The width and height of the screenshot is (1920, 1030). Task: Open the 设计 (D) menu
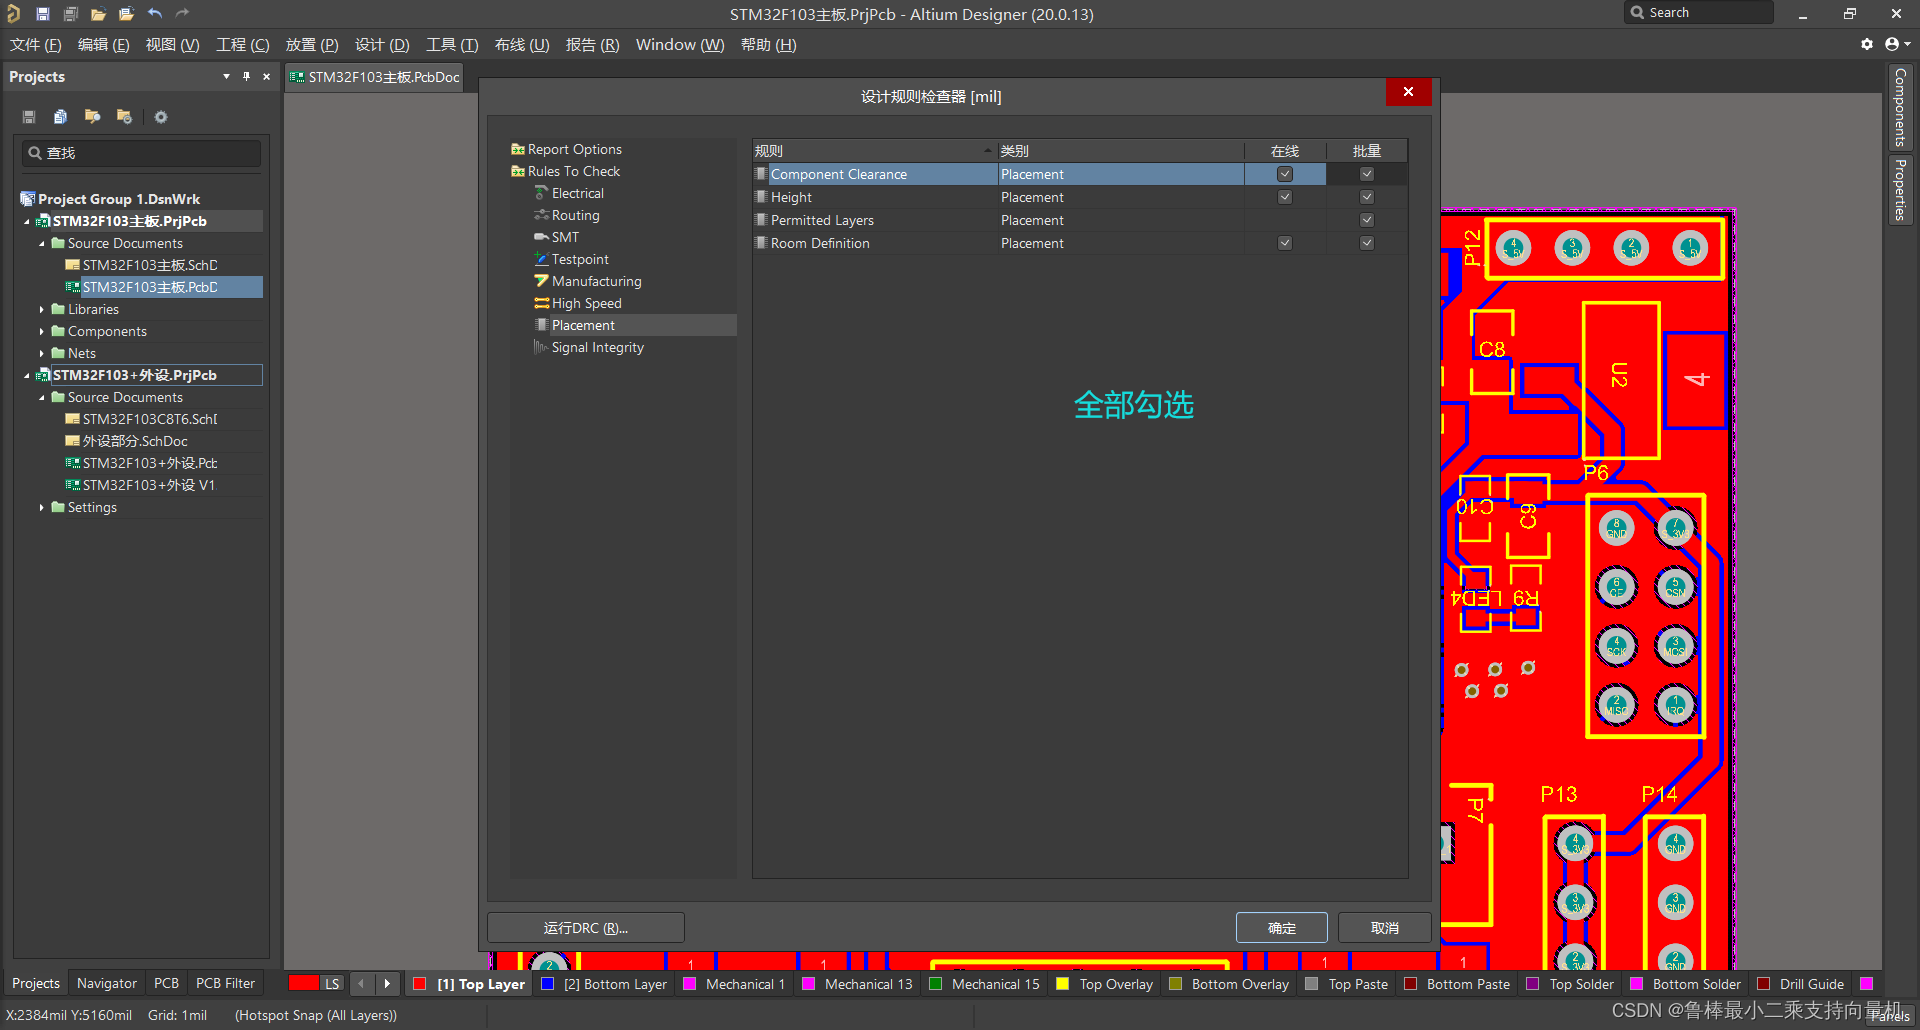(382, 44)
